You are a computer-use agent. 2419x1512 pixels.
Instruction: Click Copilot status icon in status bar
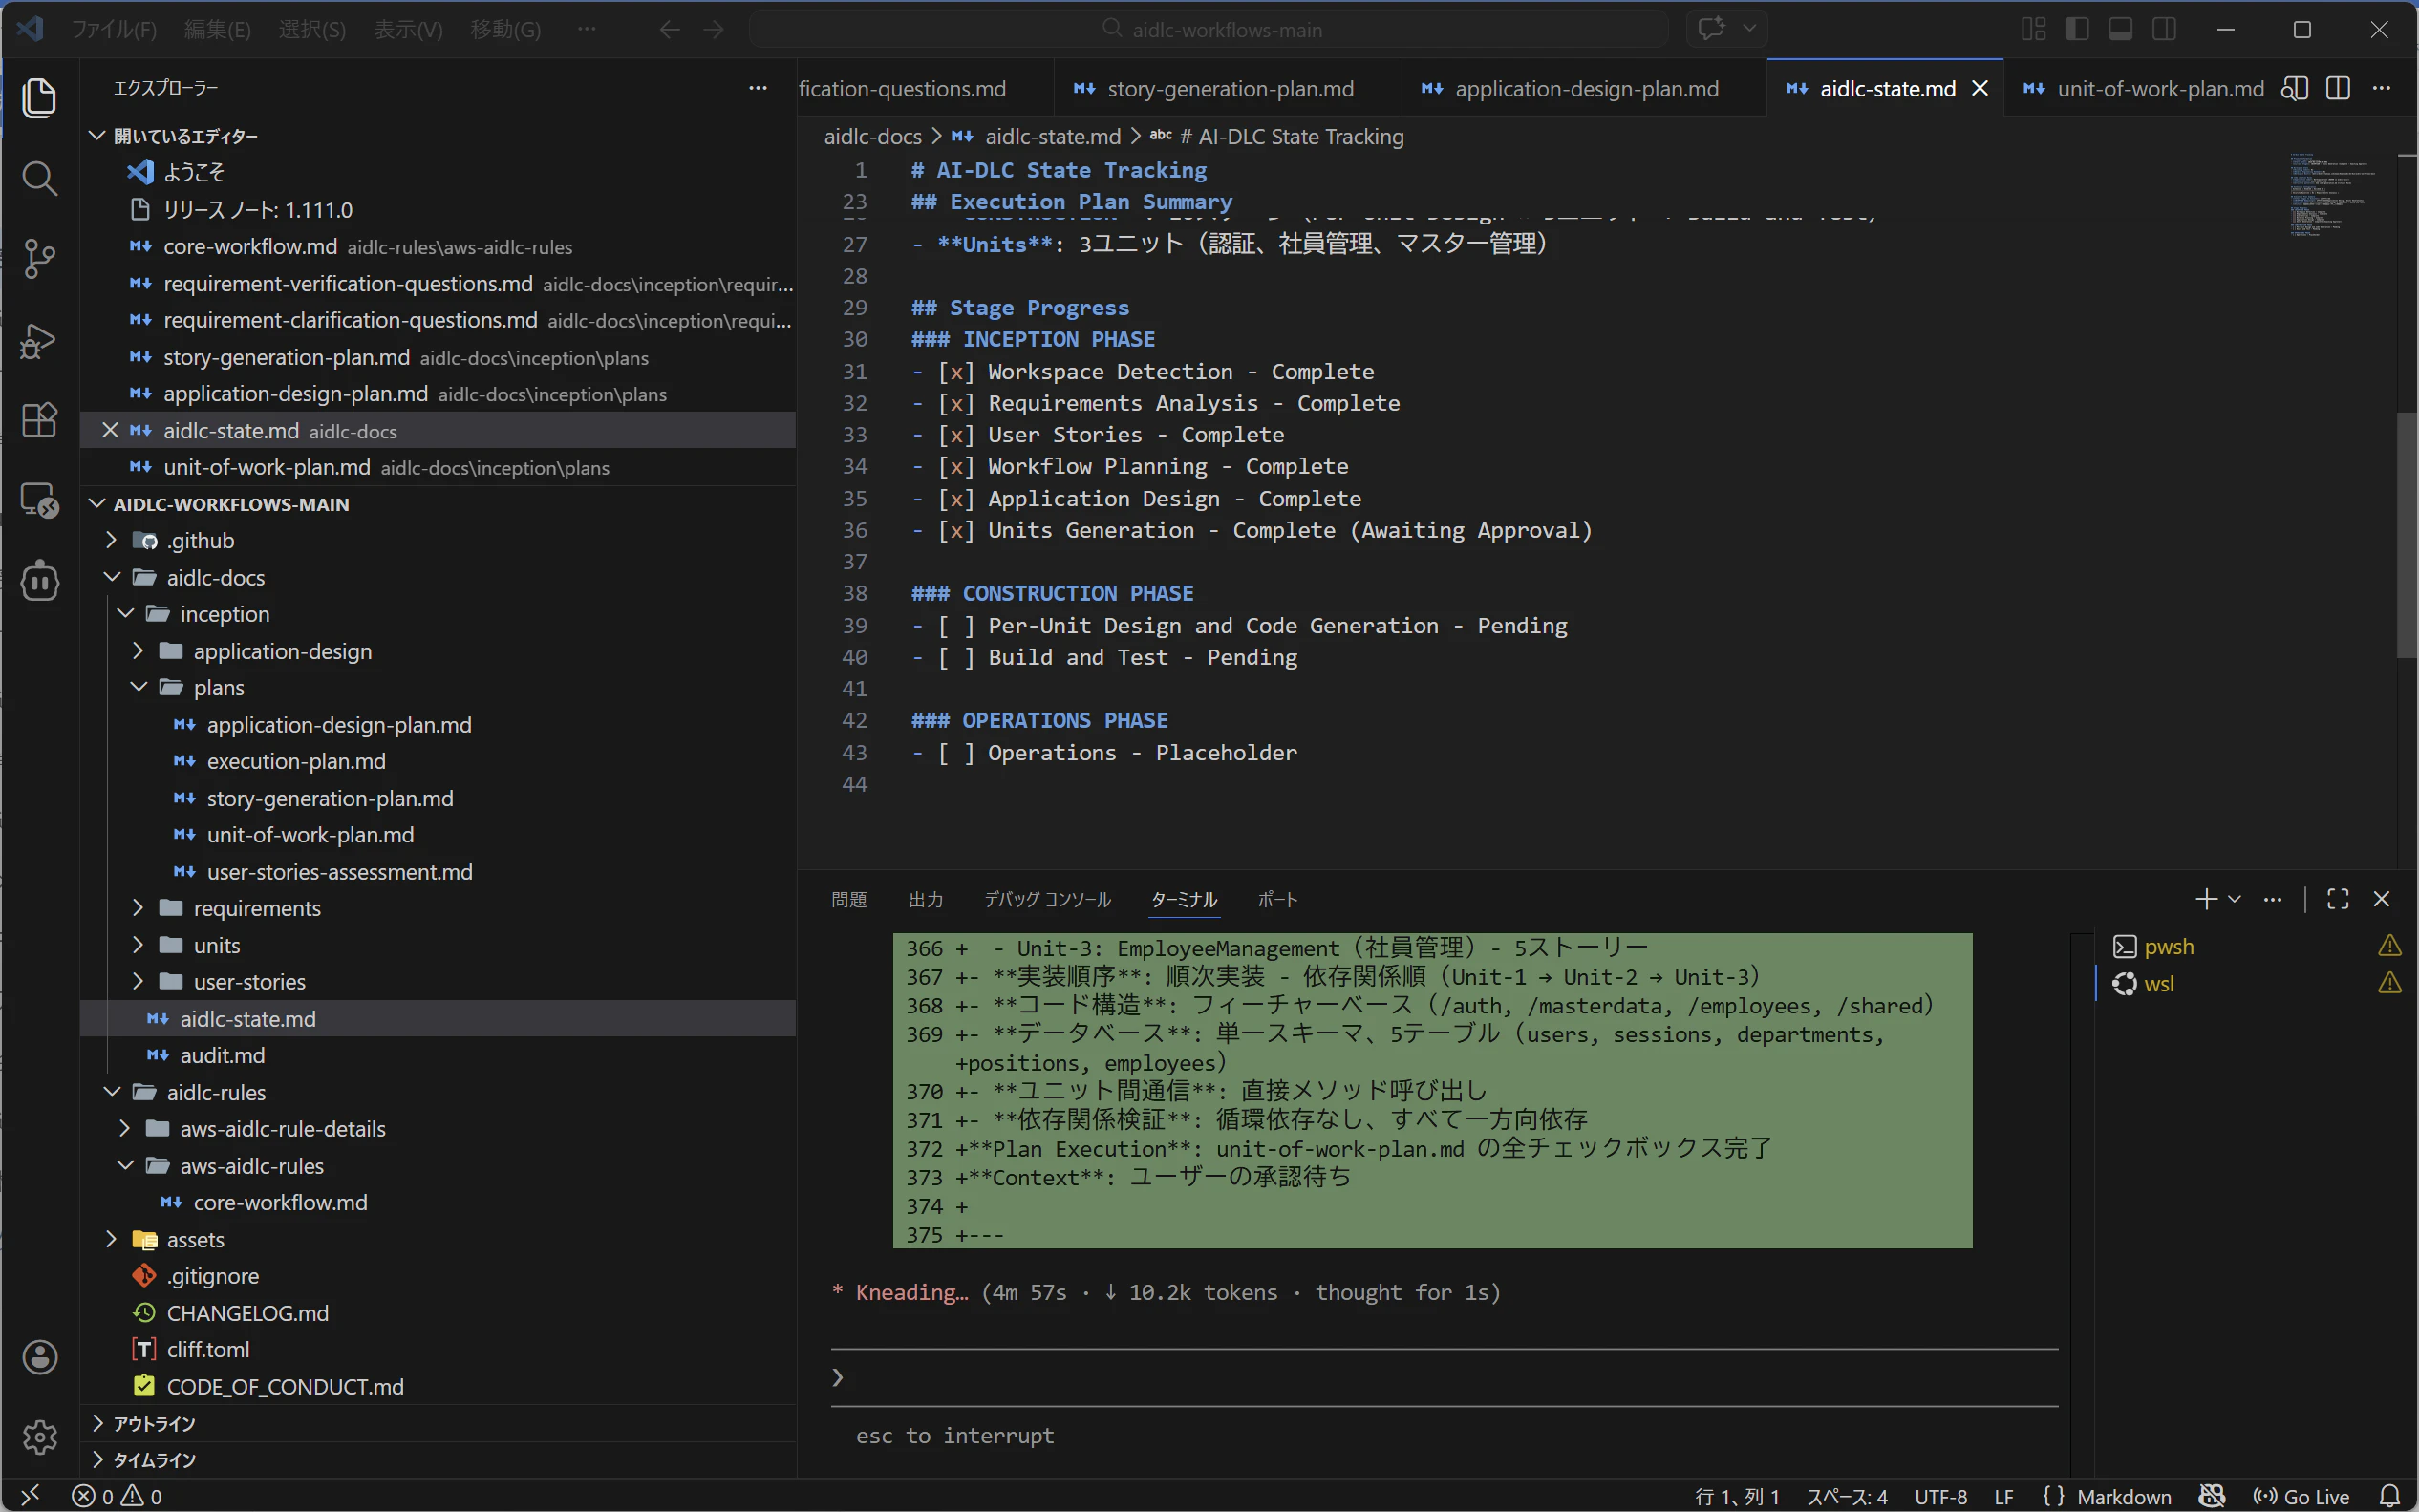pos(2211,1496)
